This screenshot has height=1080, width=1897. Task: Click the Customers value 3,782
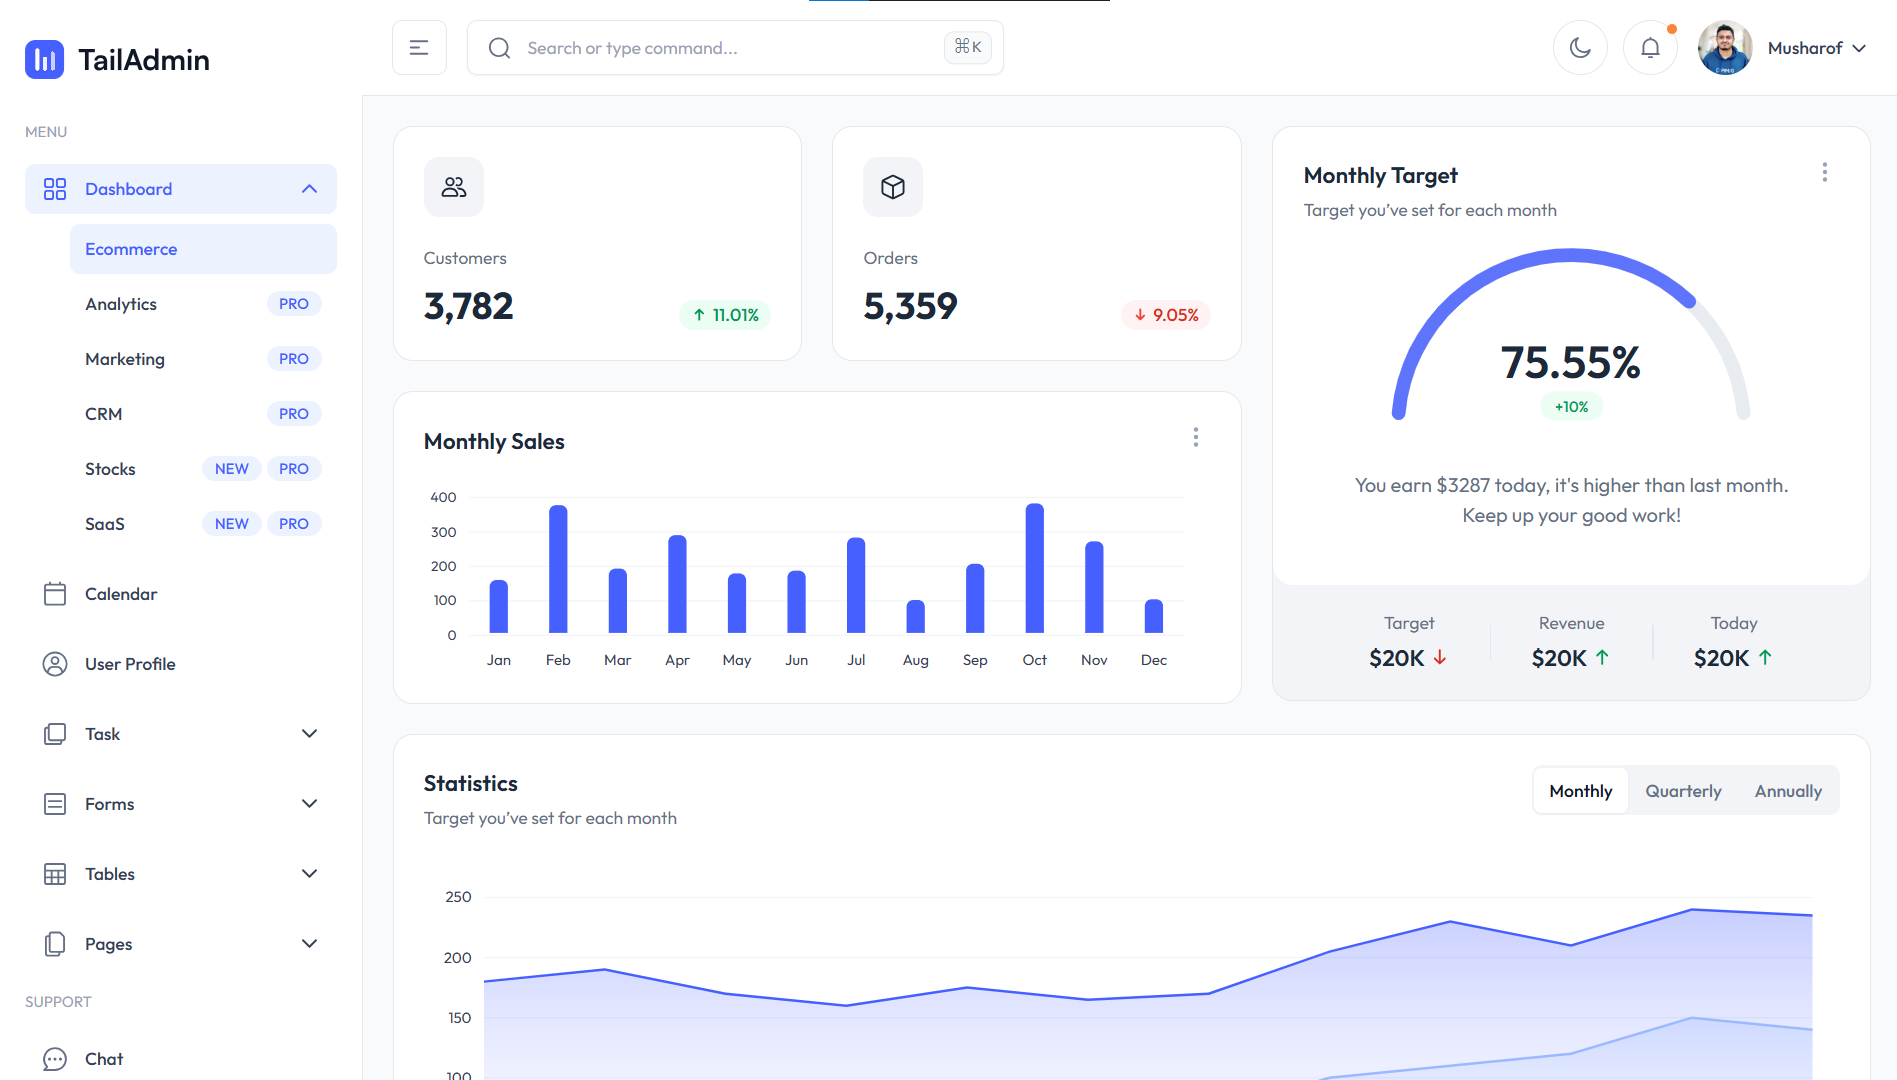coord(468,306)
